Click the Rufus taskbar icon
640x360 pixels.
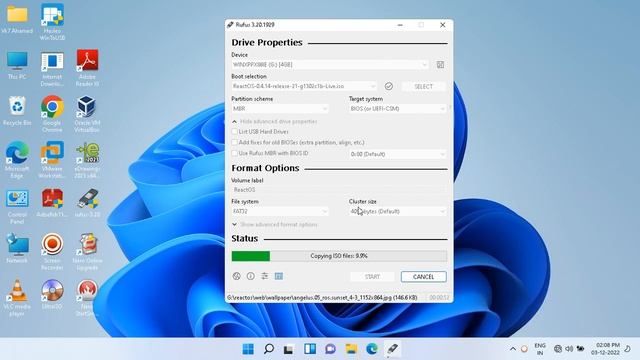tap(392, 349)
